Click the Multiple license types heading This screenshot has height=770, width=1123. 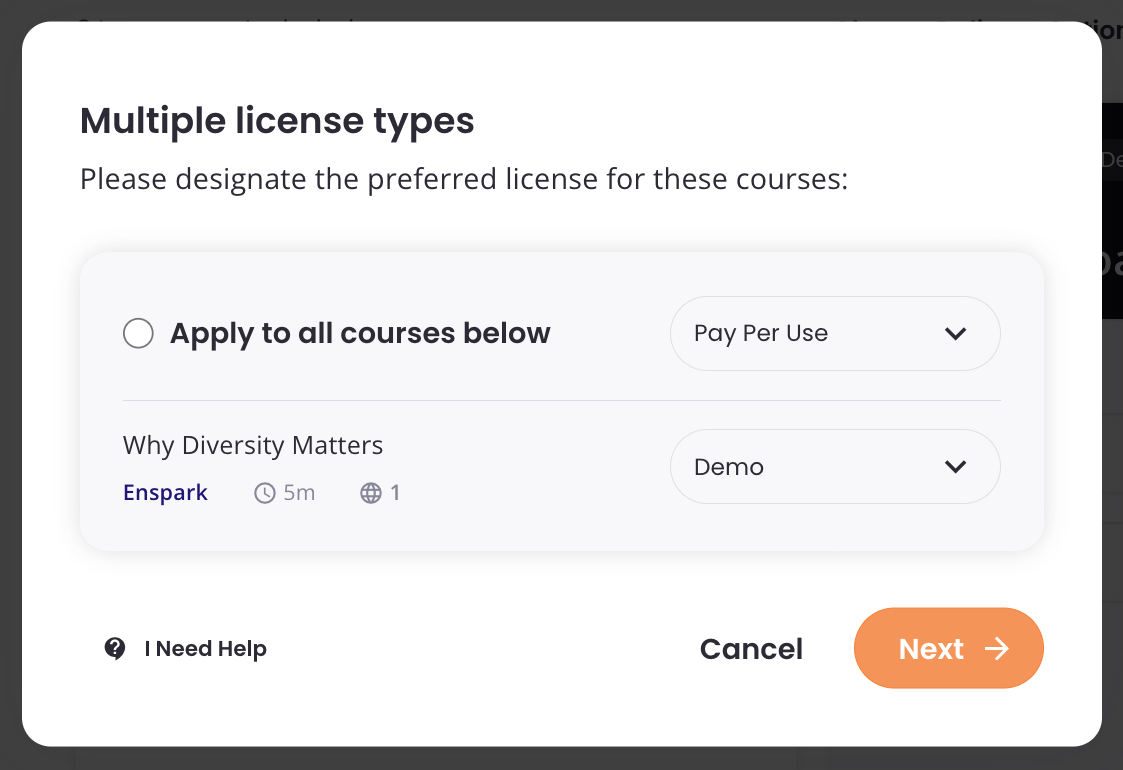coord(277,121)
